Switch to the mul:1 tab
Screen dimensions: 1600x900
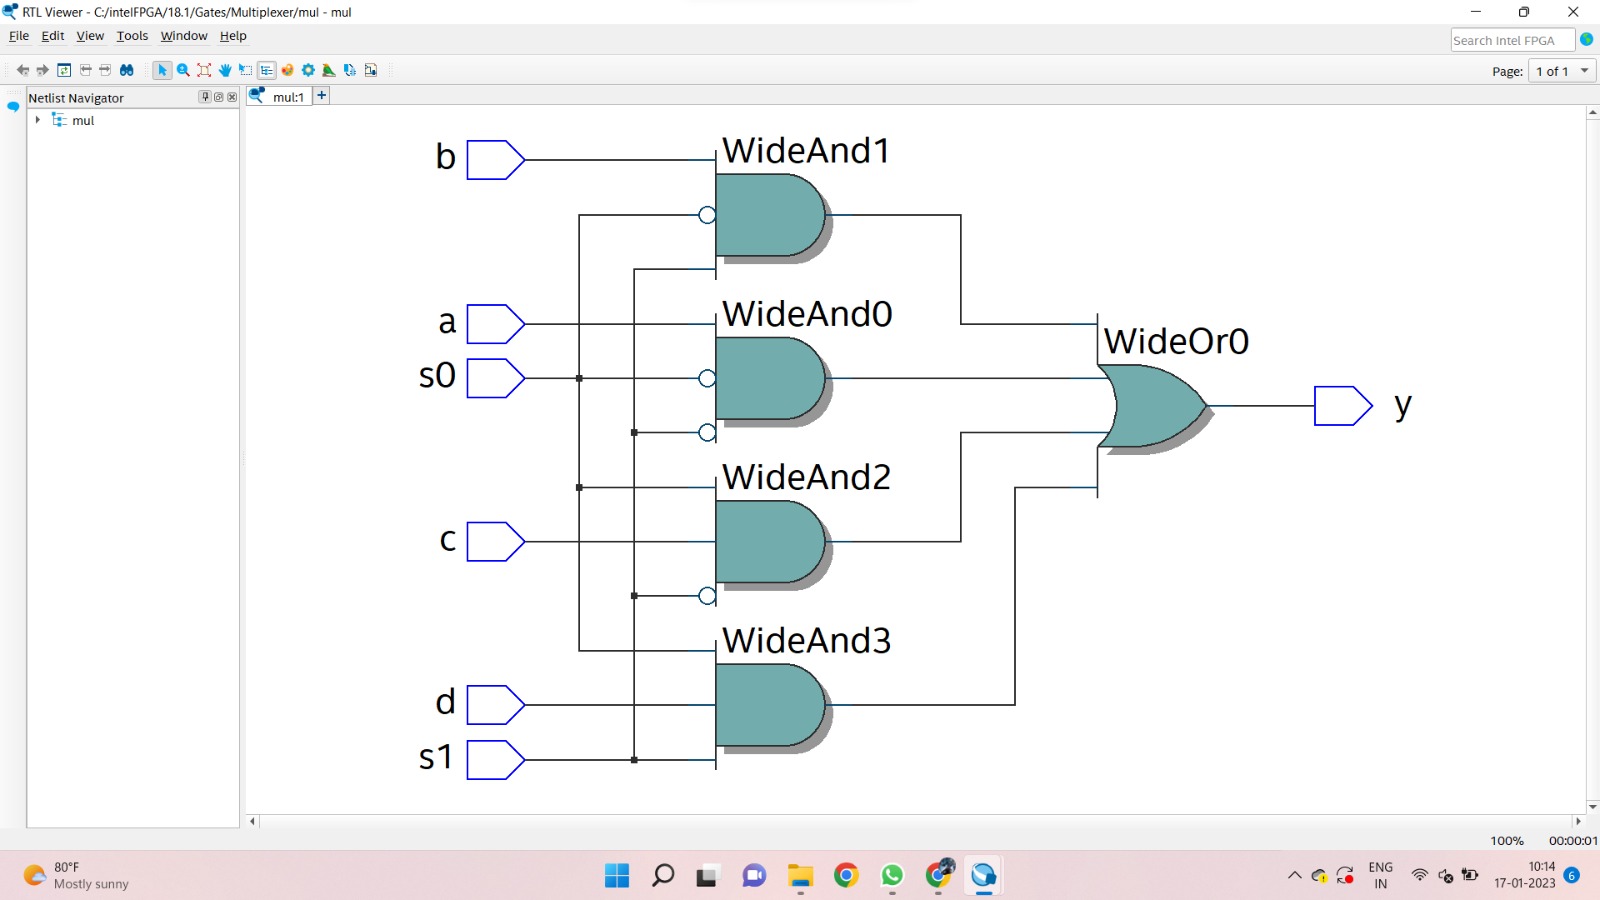[x=279, y=96]
